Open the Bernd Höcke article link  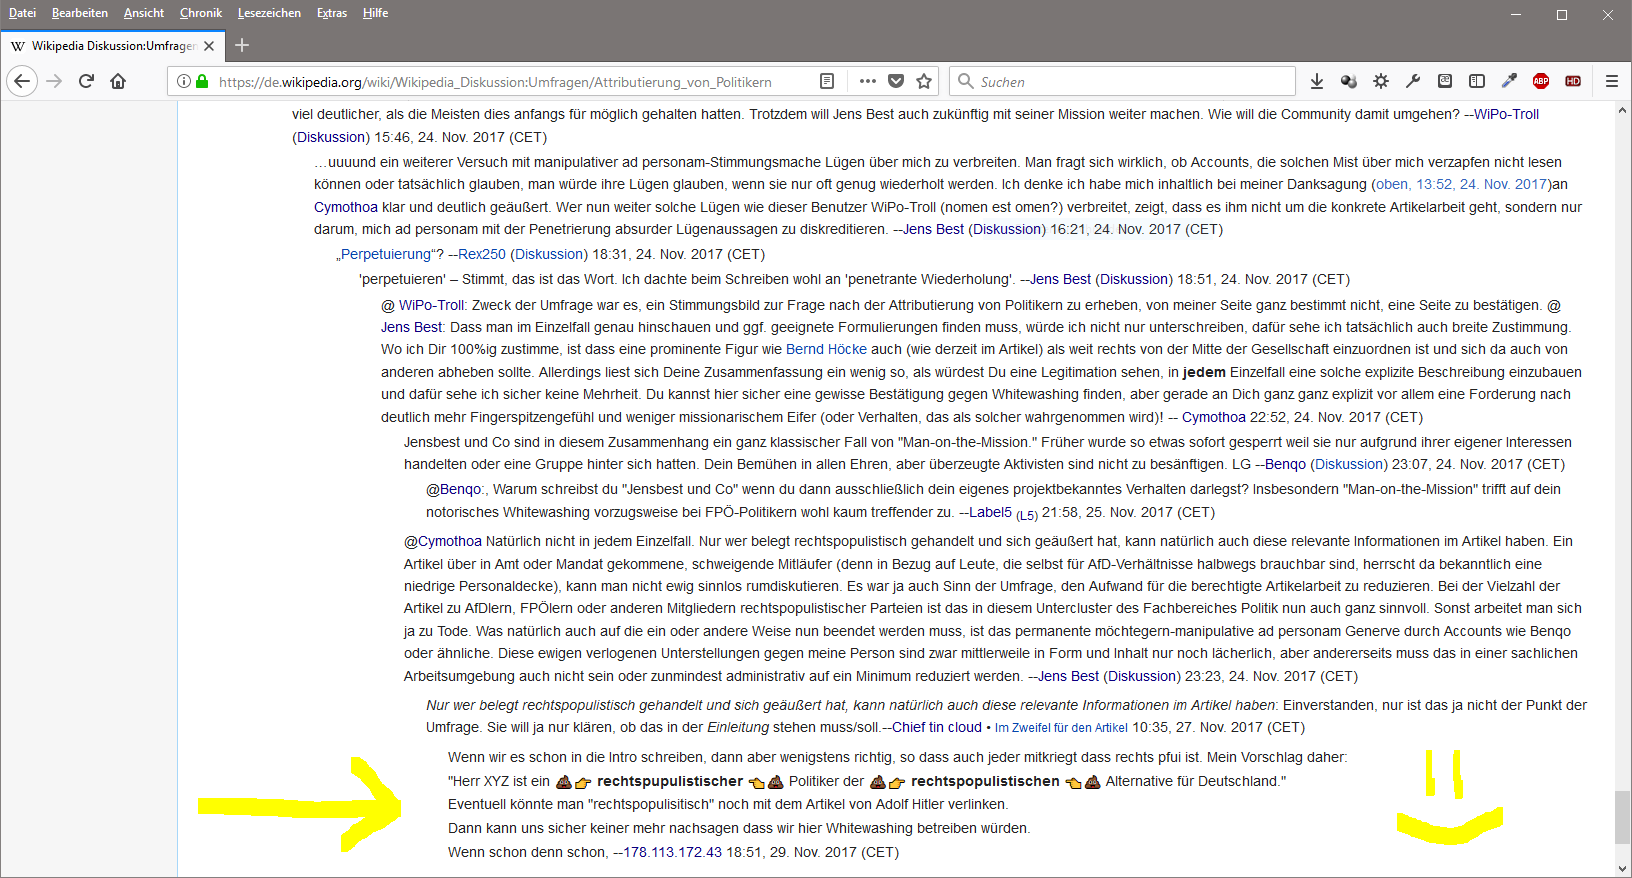826,349
